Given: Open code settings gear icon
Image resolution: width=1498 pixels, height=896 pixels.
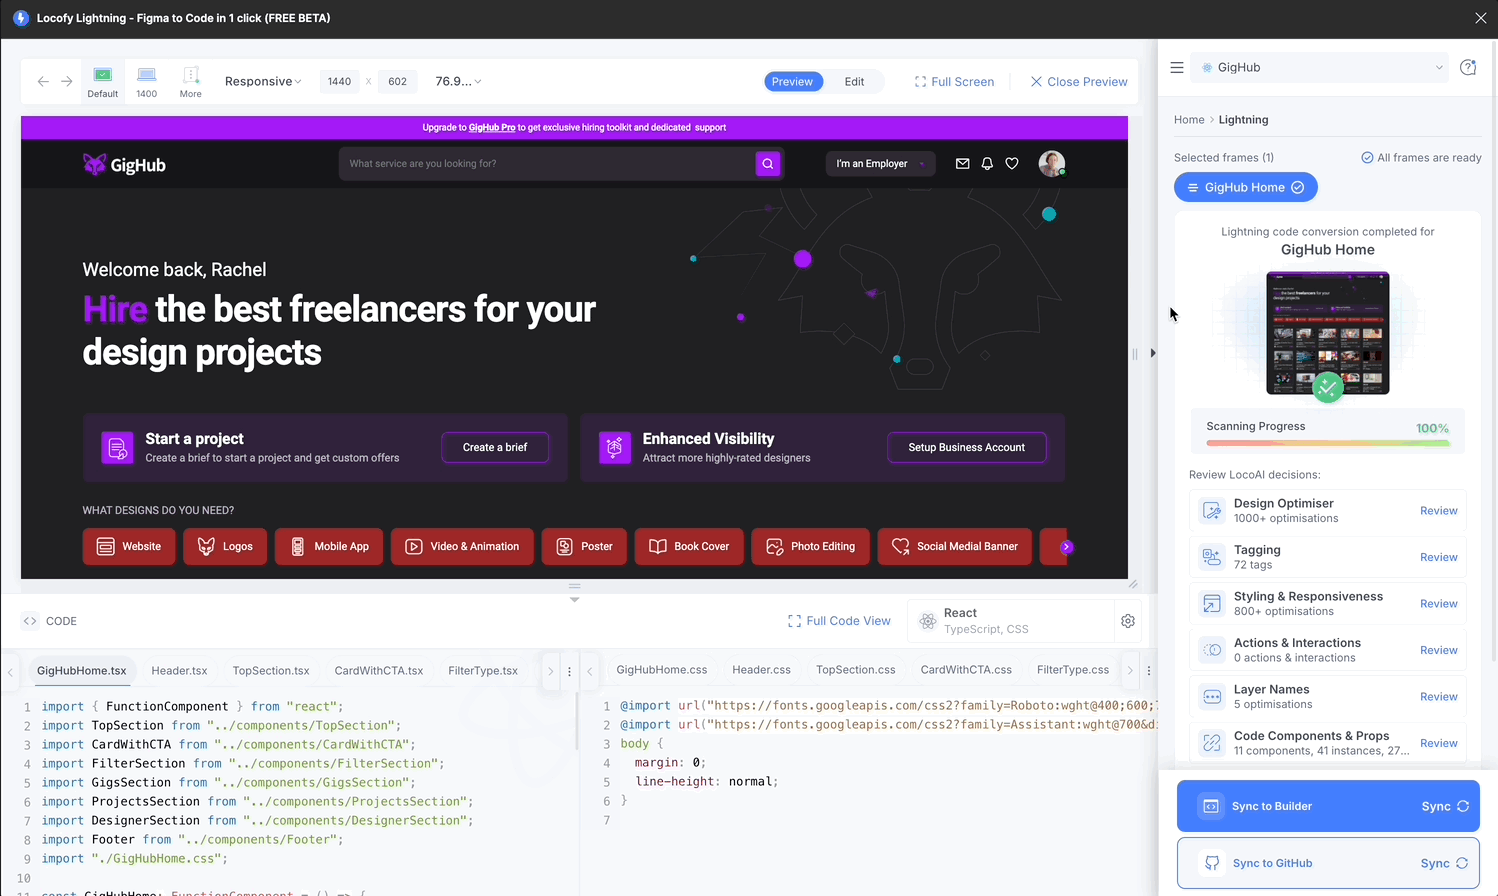Looking at the screenshot, I should (x=1128, y=621).
